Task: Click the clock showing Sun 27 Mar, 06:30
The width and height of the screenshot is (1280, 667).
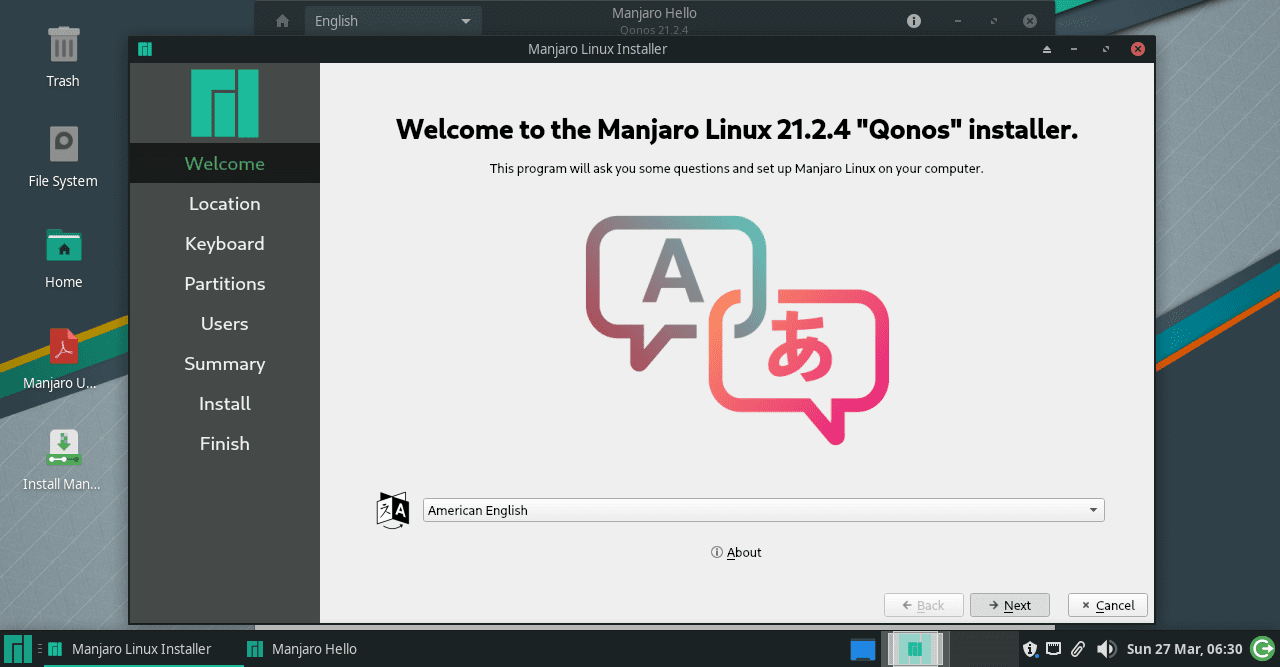Action: [1185, 649]
